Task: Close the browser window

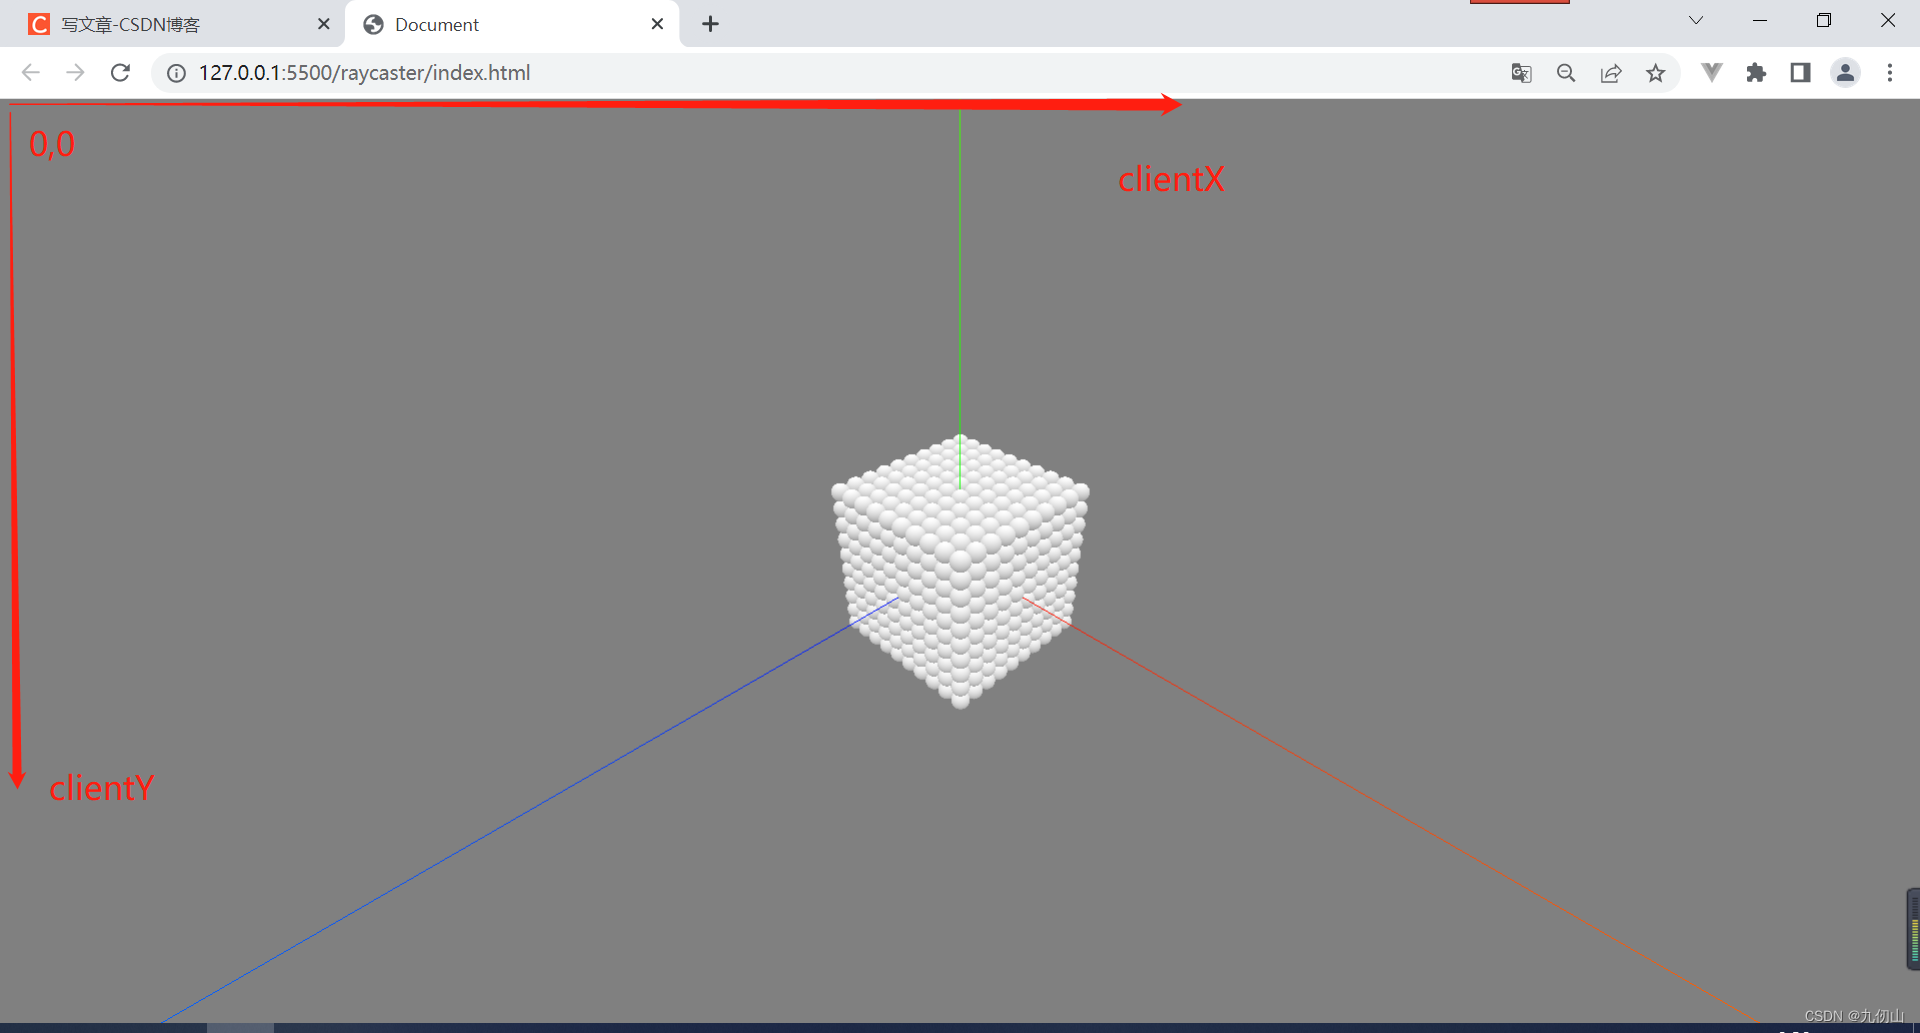Action: pos(1888,20)
